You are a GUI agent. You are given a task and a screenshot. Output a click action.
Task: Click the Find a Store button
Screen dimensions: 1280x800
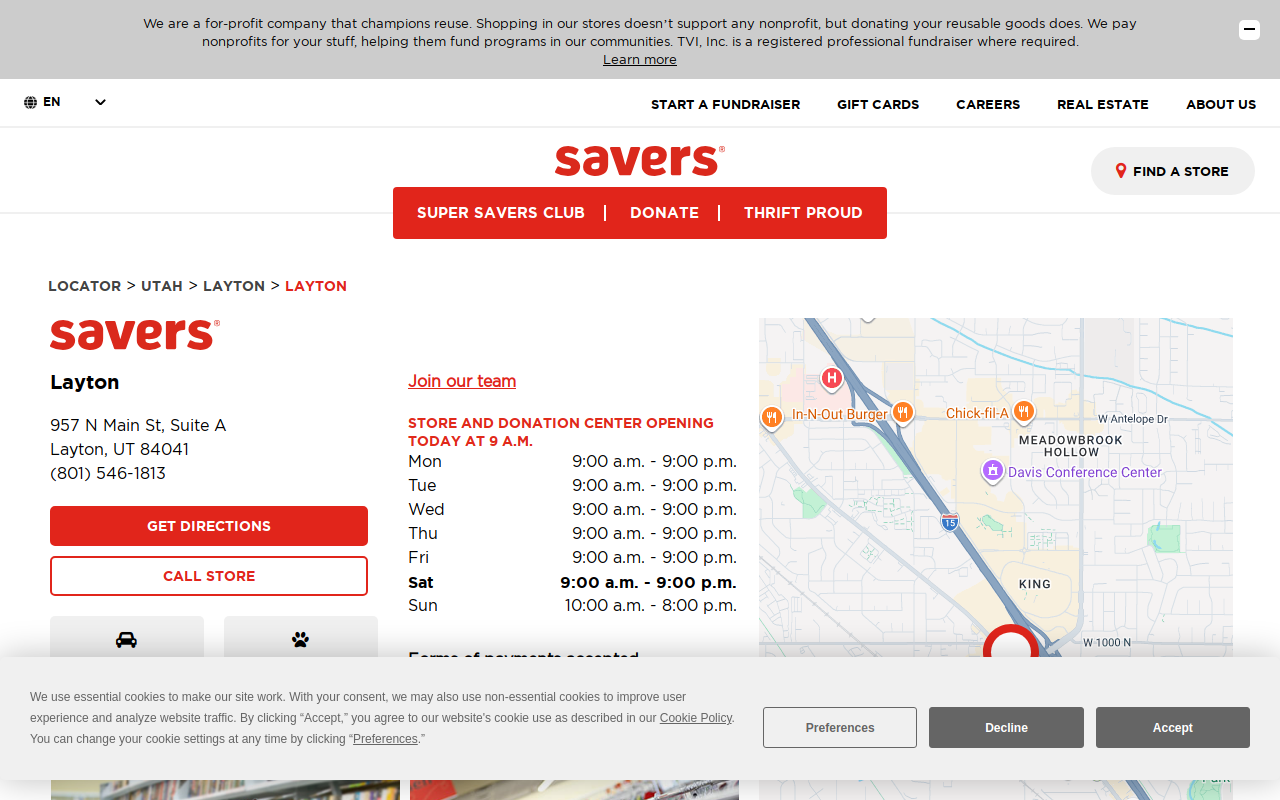point(1173,171)
